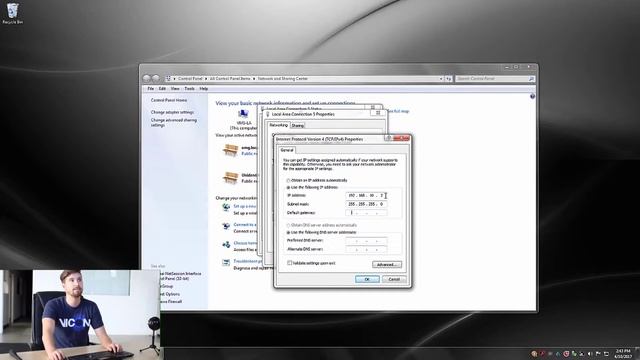The height and width of the screenshot is (360, 640).
Task: Expand the address bar history dropdown arrow
Action: click(x=441, y=78)
